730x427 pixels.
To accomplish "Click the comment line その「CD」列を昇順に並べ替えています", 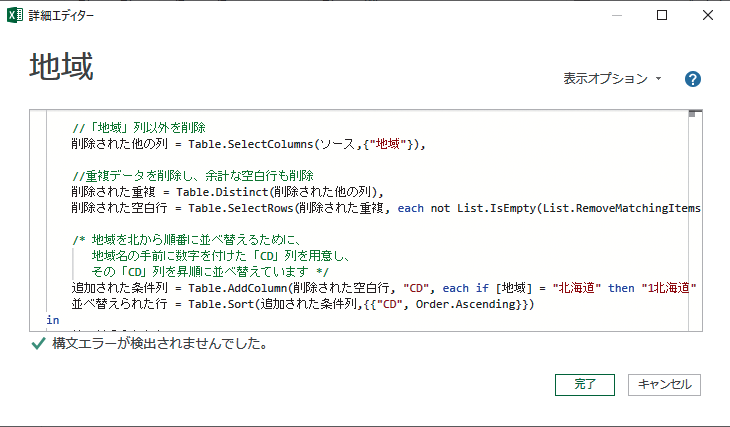I will 210,271.
